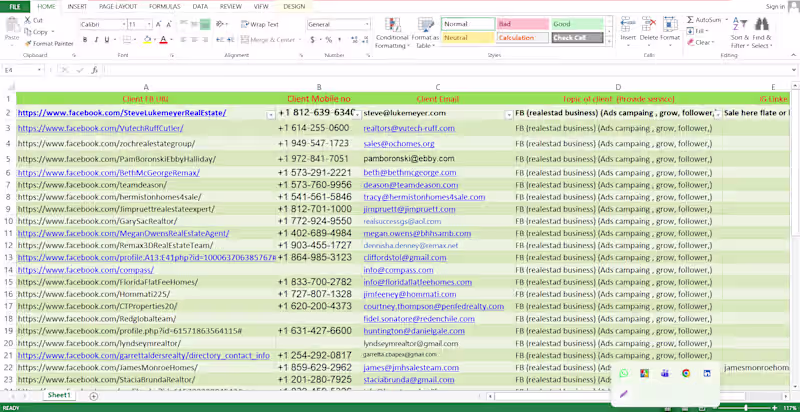Image resolution: width=800 pixels, height=412 pixels.
Task: Open the sales@ochomes.org email link
Action: [399, 144]
